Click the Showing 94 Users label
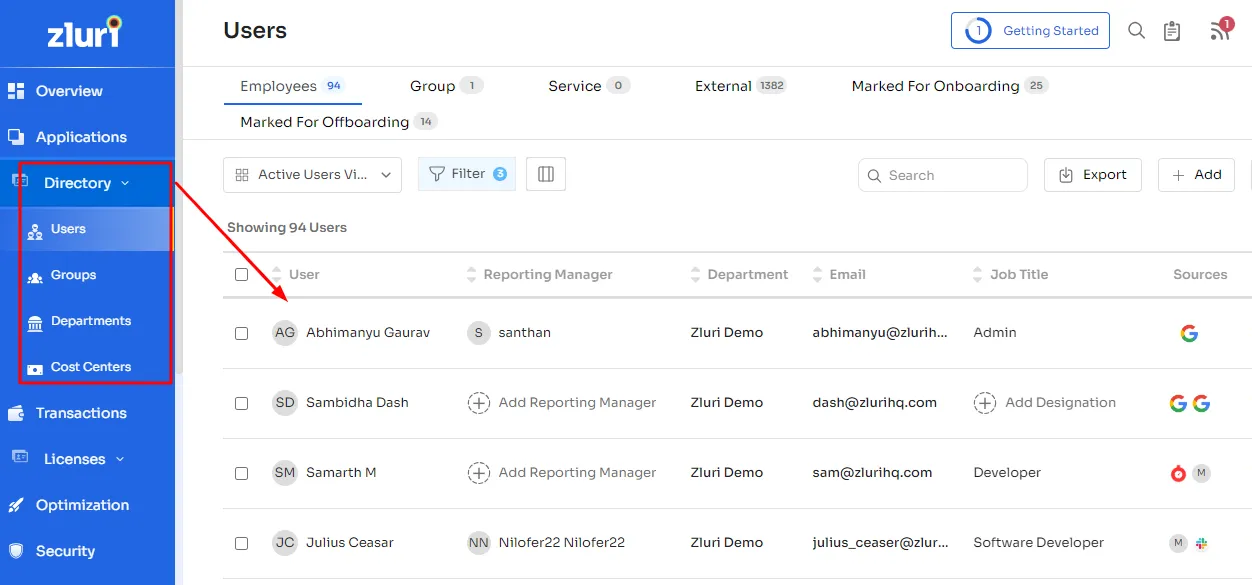This screenshot has height=585, width=1252. coord(287,228)
